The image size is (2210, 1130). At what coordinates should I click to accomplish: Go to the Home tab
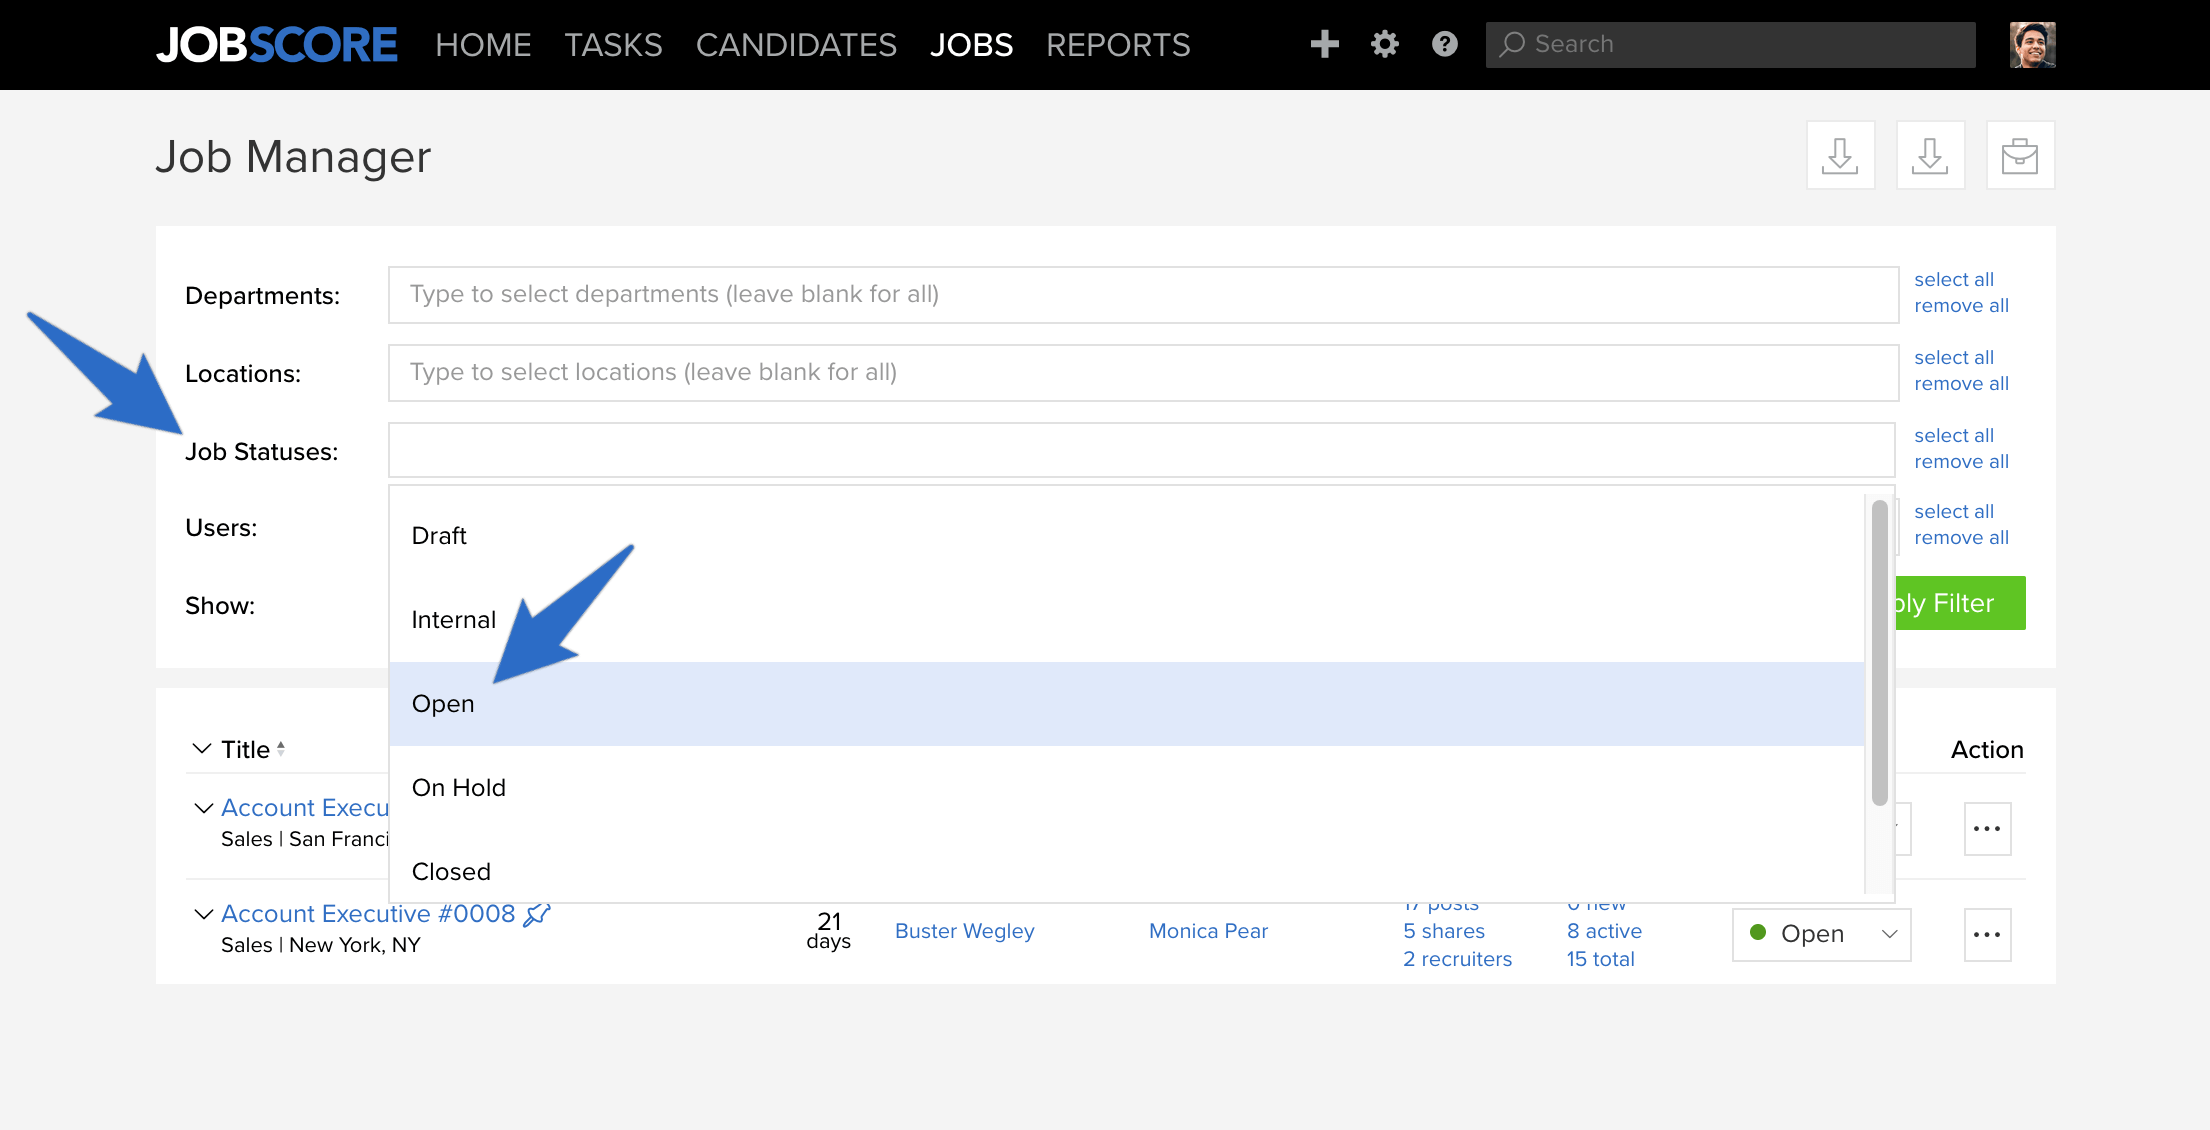click(483, 45)
